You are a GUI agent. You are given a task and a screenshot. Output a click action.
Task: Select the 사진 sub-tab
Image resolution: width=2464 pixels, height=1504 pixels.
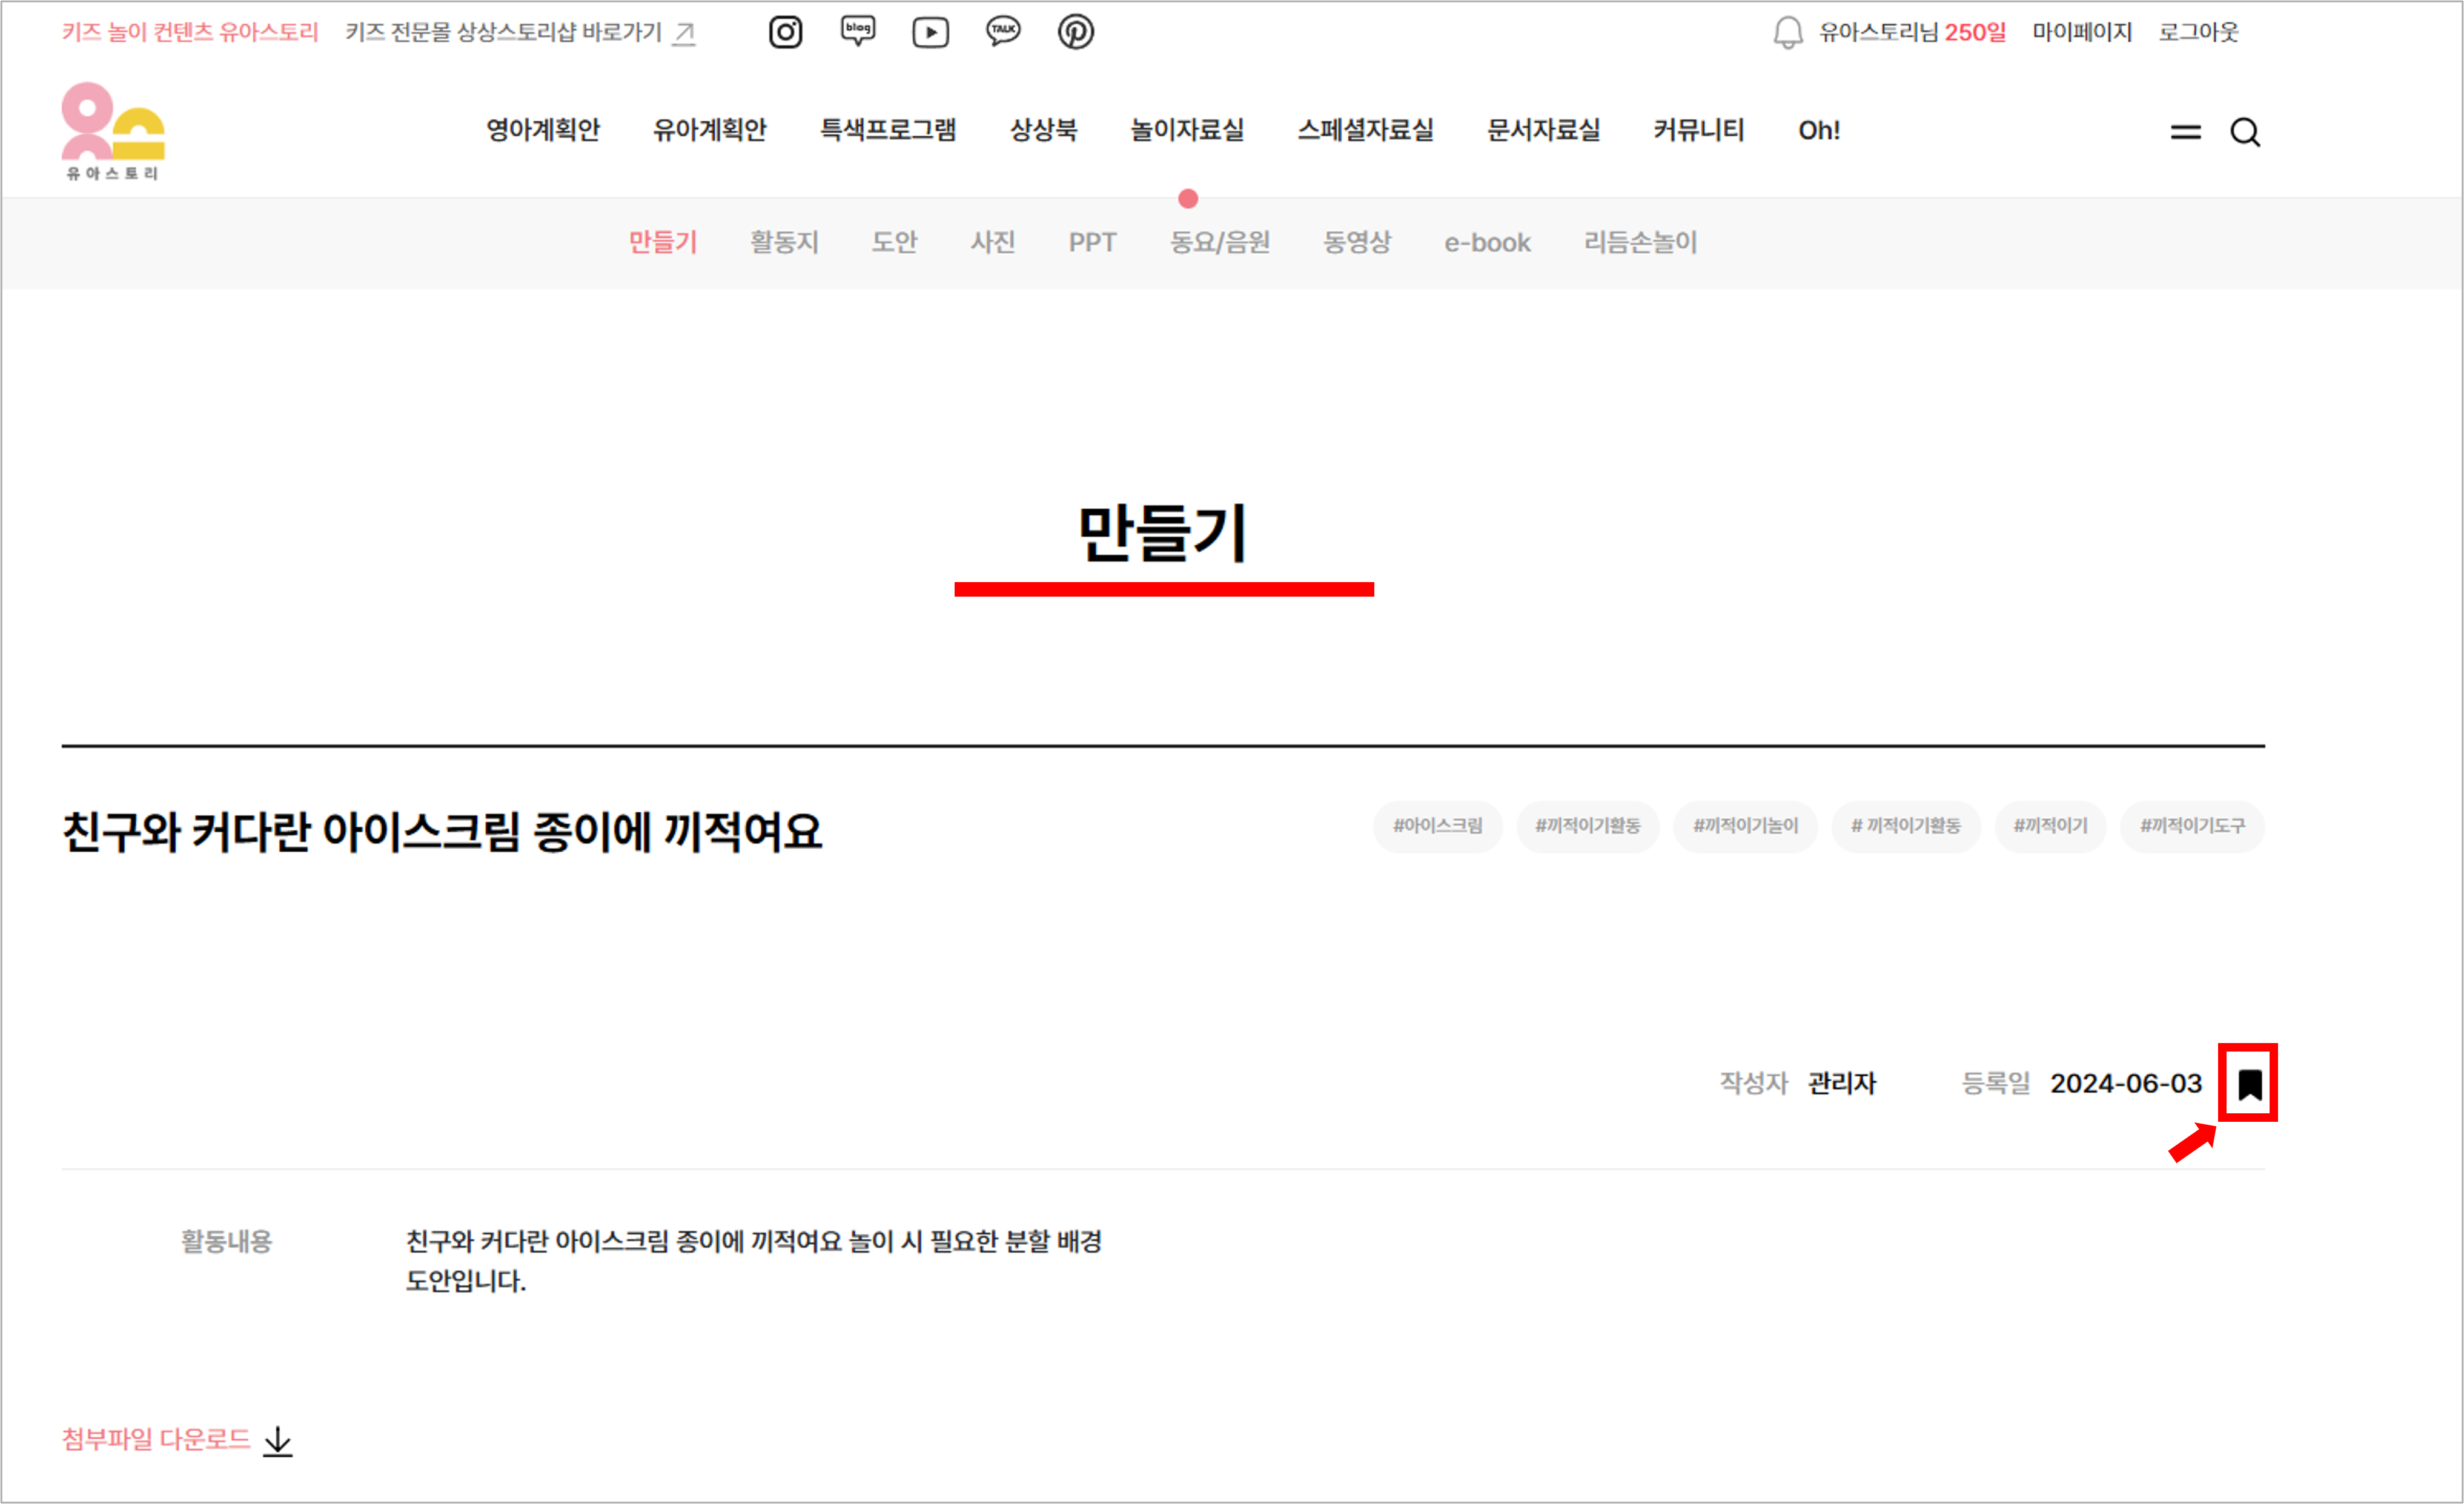[992, 242]
